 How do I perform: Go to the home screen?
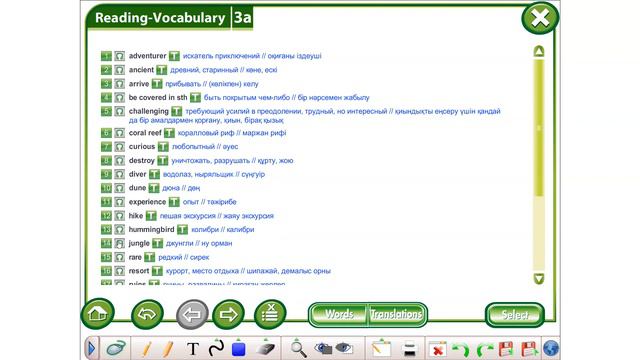tap(98, 314)
